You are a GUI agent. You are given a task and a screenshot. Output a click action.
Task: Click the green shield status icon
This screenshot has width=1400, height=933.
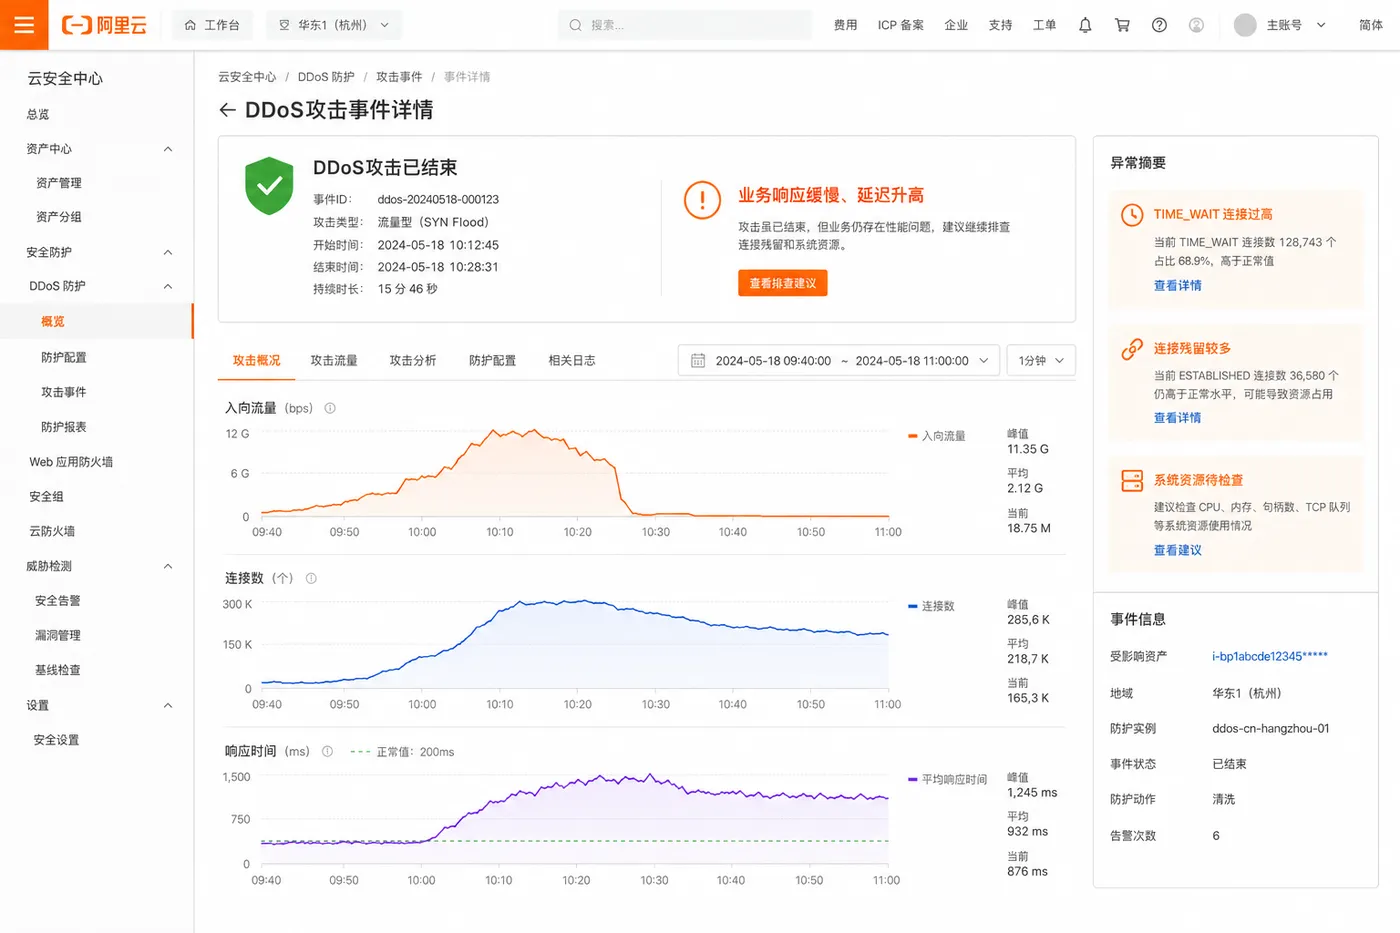tap(269, 186)
